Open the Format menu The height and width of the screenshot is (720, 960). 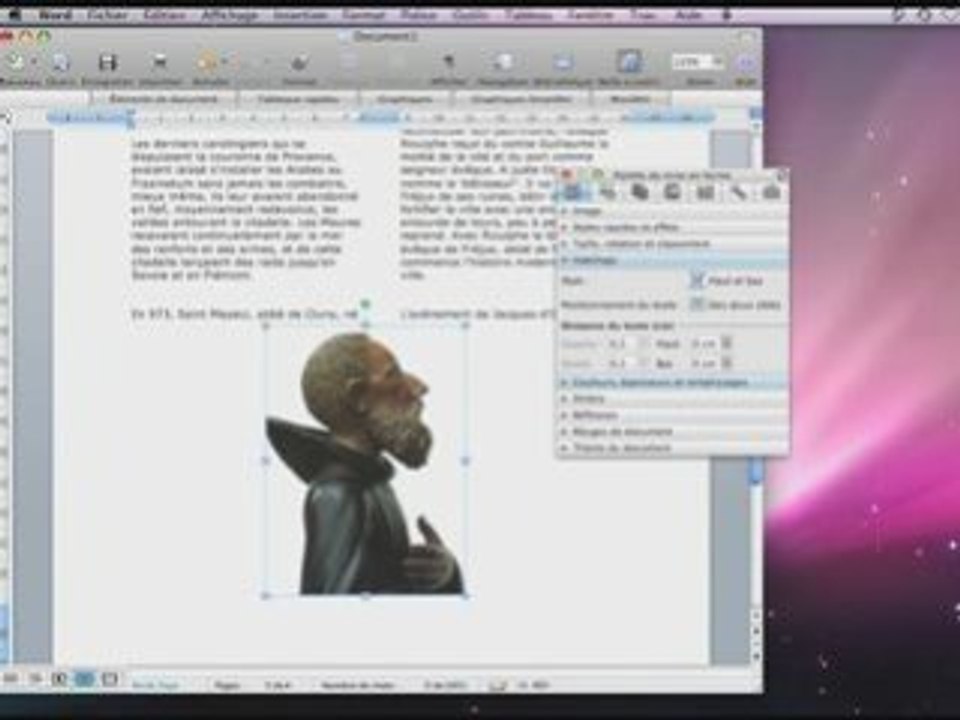(x=364, y=15)
